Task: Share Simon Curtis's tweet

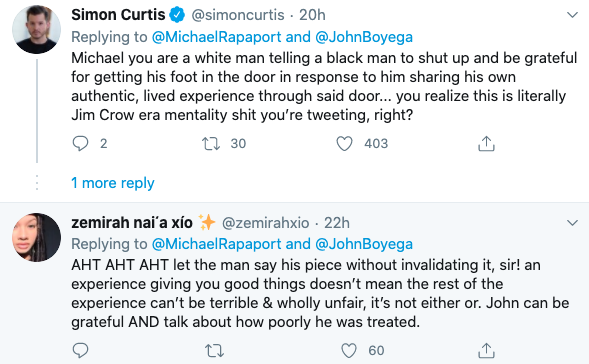Action: pyautogui.click(x=486, y=143)
